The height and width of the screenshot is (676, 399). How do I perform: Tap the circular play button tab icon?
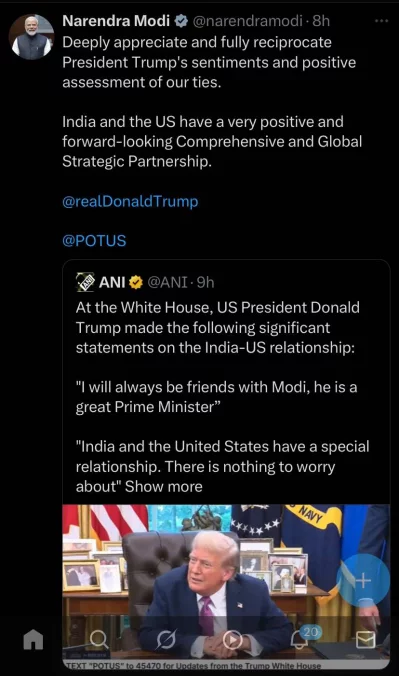(x=232, y=639)
